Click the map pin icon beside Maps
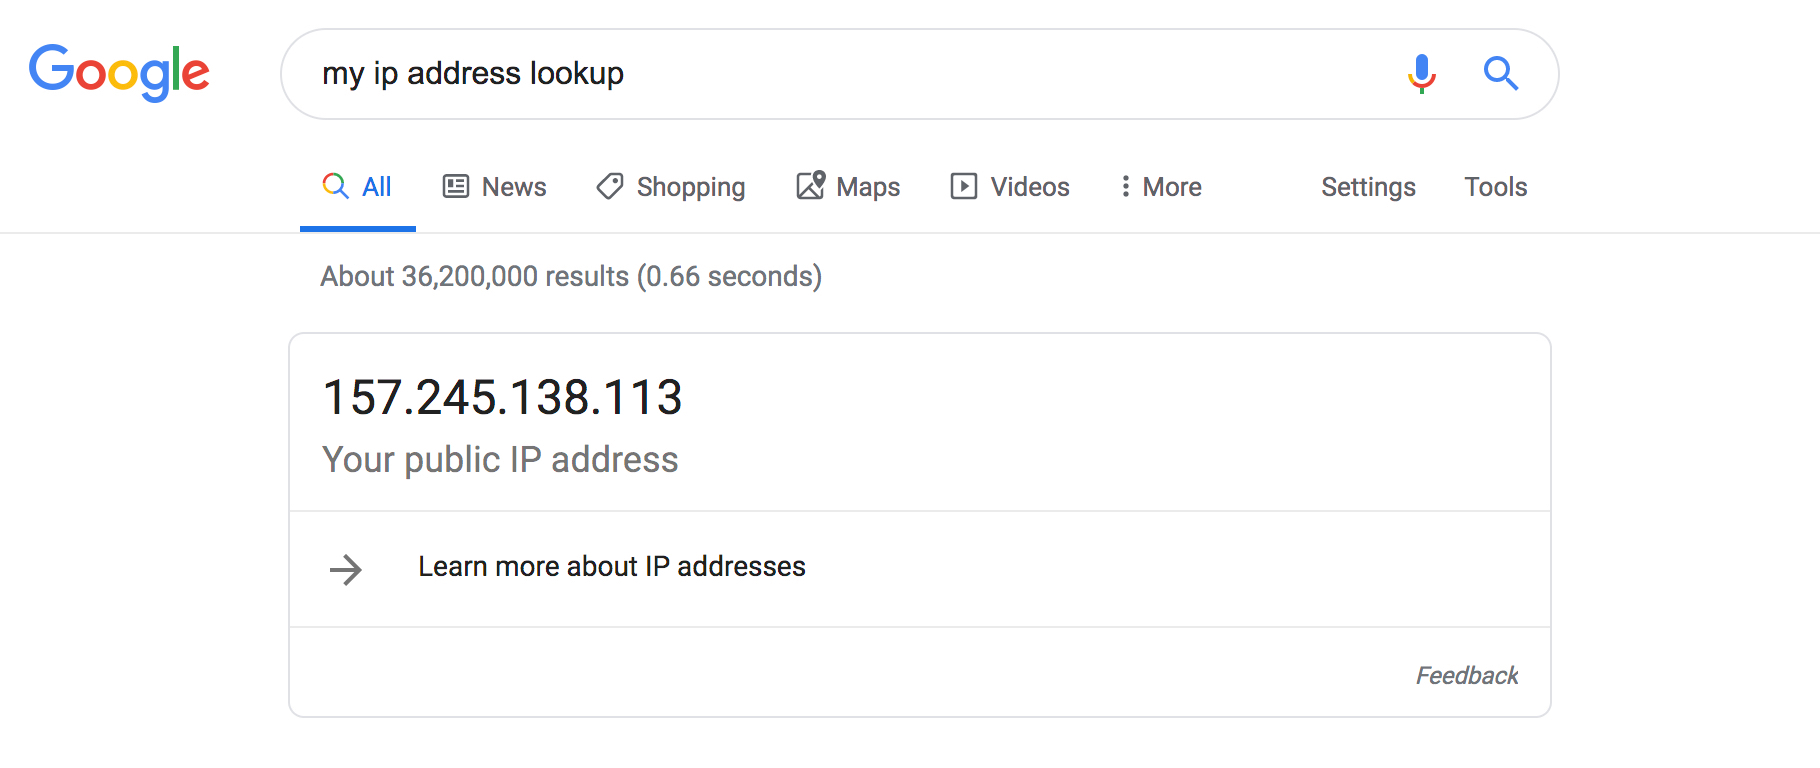Viewport: 1820px width, 768px height. 811,185
